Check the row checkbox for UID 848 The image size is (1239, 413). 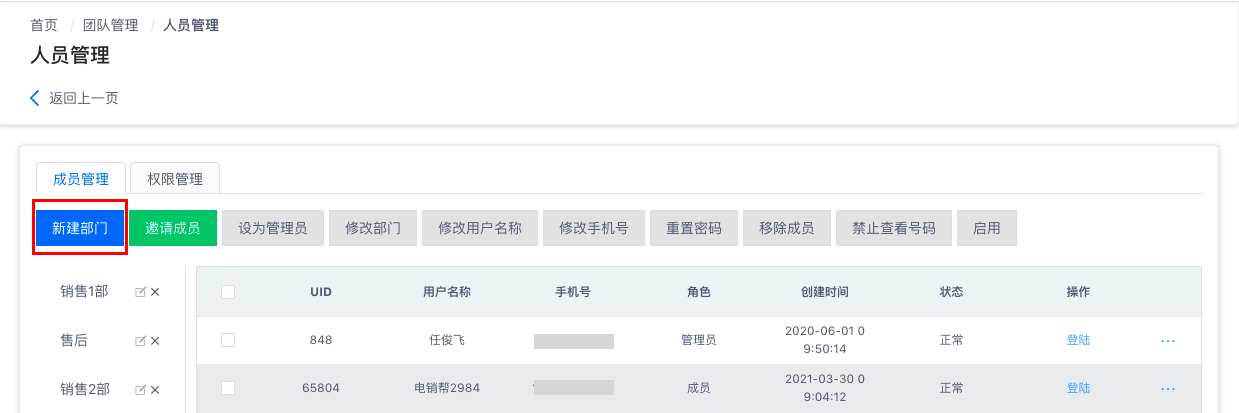(x=228, y=340)
